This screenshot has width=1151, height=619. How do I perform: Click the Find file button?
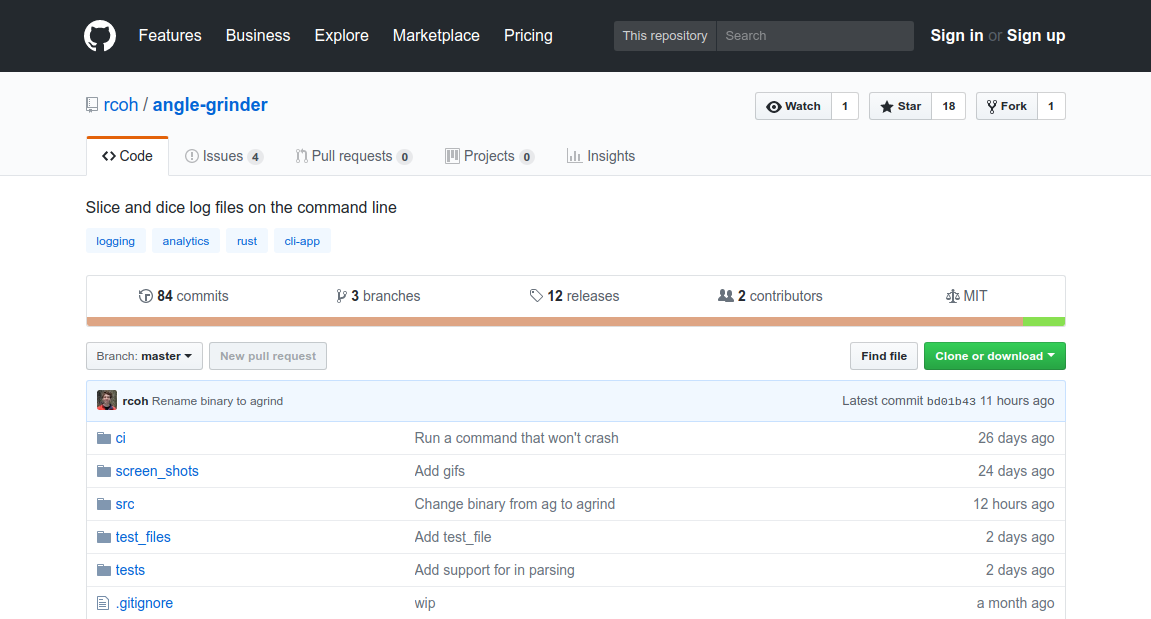point(884,356)
